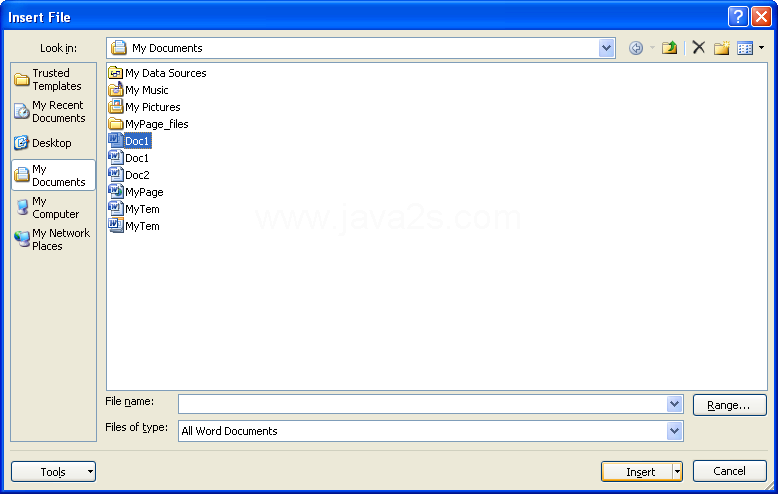The image size is (778, 494).
Task: Open the Trusted Templates location
Action: coord(53,79)
